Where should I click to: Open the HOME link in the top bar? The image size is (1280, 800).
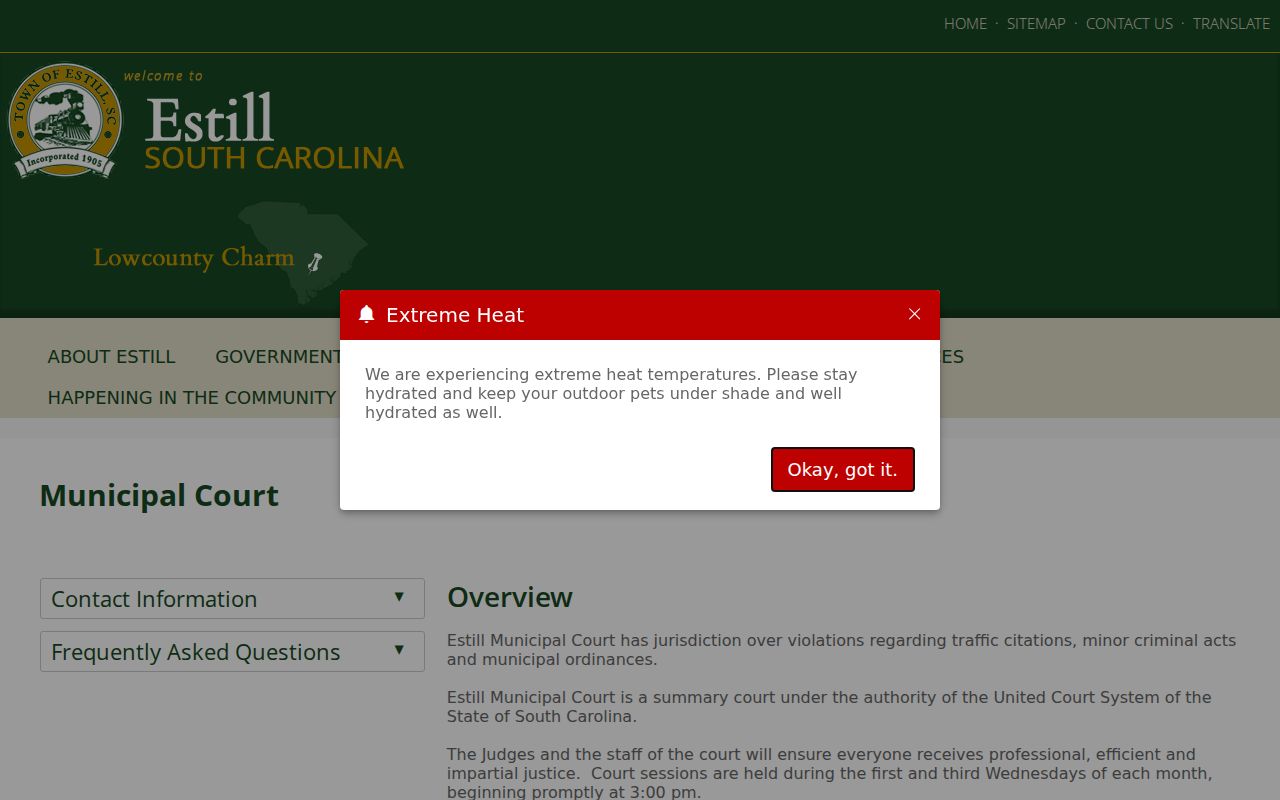[x=965, y=23]
